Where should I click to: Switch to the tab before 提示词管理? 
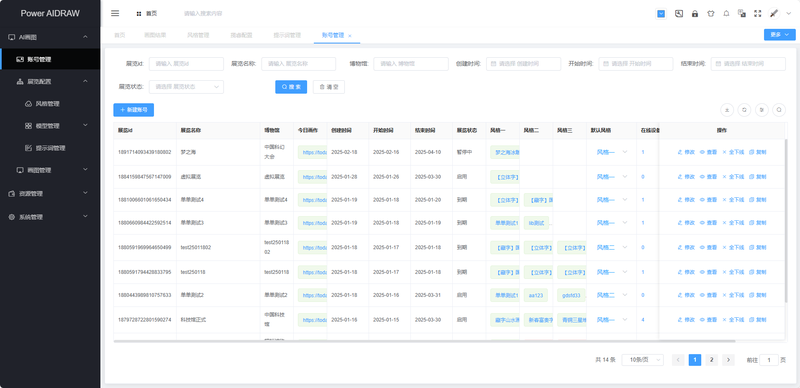[241, 36]
